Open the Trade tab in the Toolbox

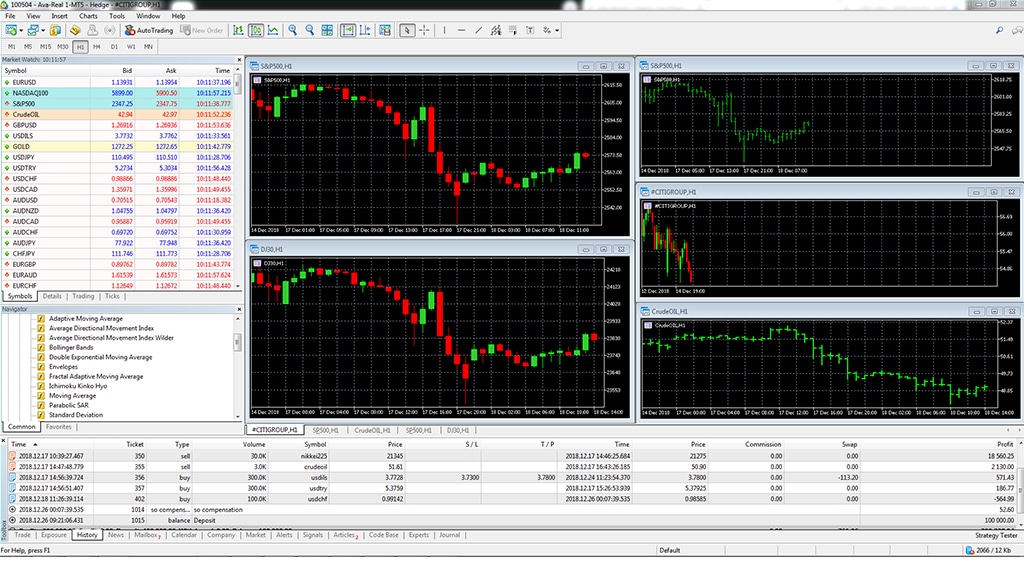tap(23, 535)
